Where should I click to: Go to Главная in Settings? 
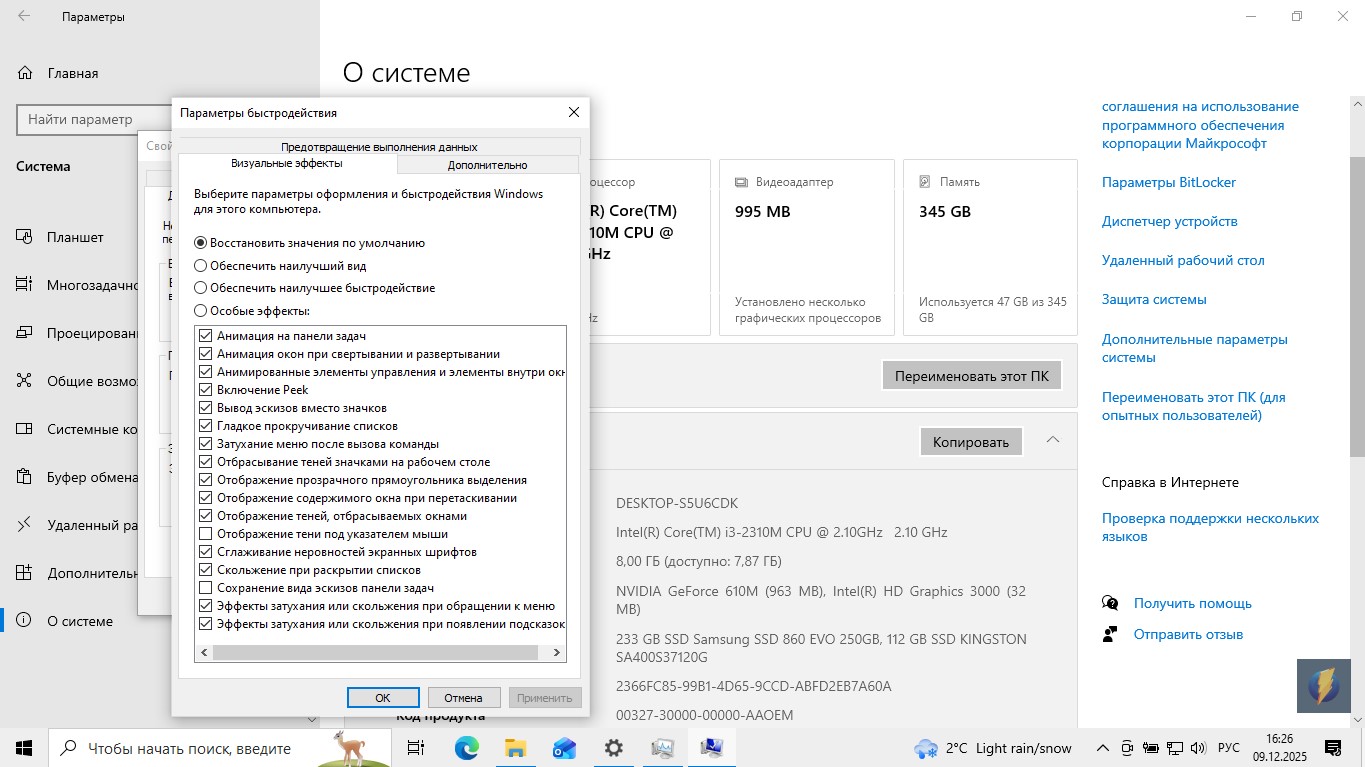[x=72, y=73]
